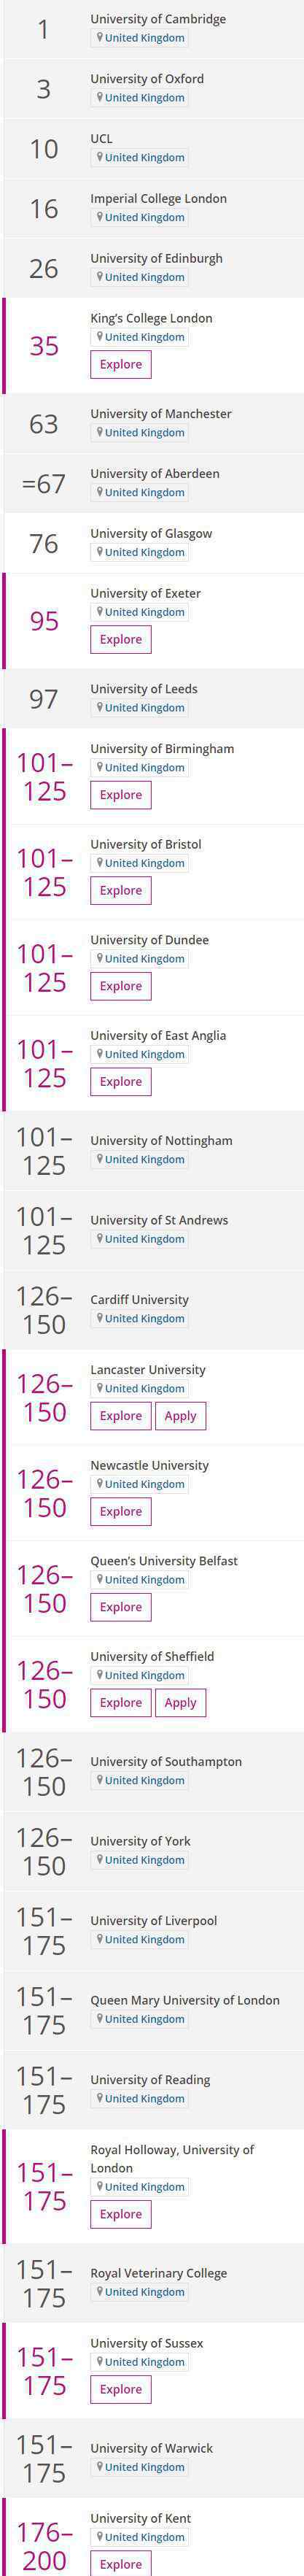Open University of Edinburgh profile link

[x=157, y=258]
